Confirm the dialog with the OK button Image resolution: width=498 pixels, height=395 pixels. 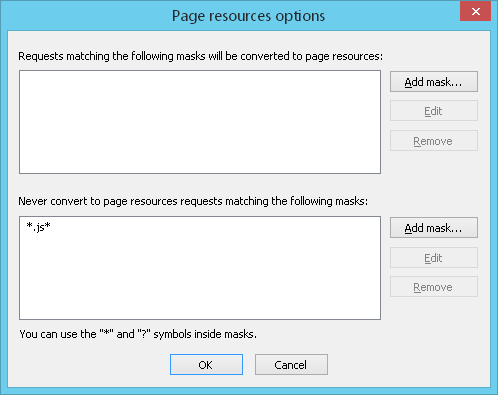point(206,365)
